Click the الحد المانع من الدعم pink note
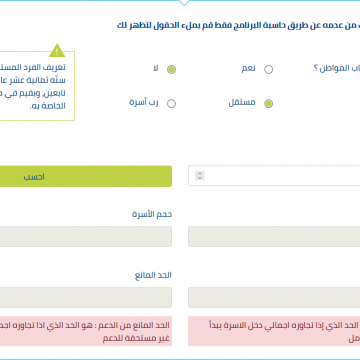This screenshot has height=360, width=360. 86,331
